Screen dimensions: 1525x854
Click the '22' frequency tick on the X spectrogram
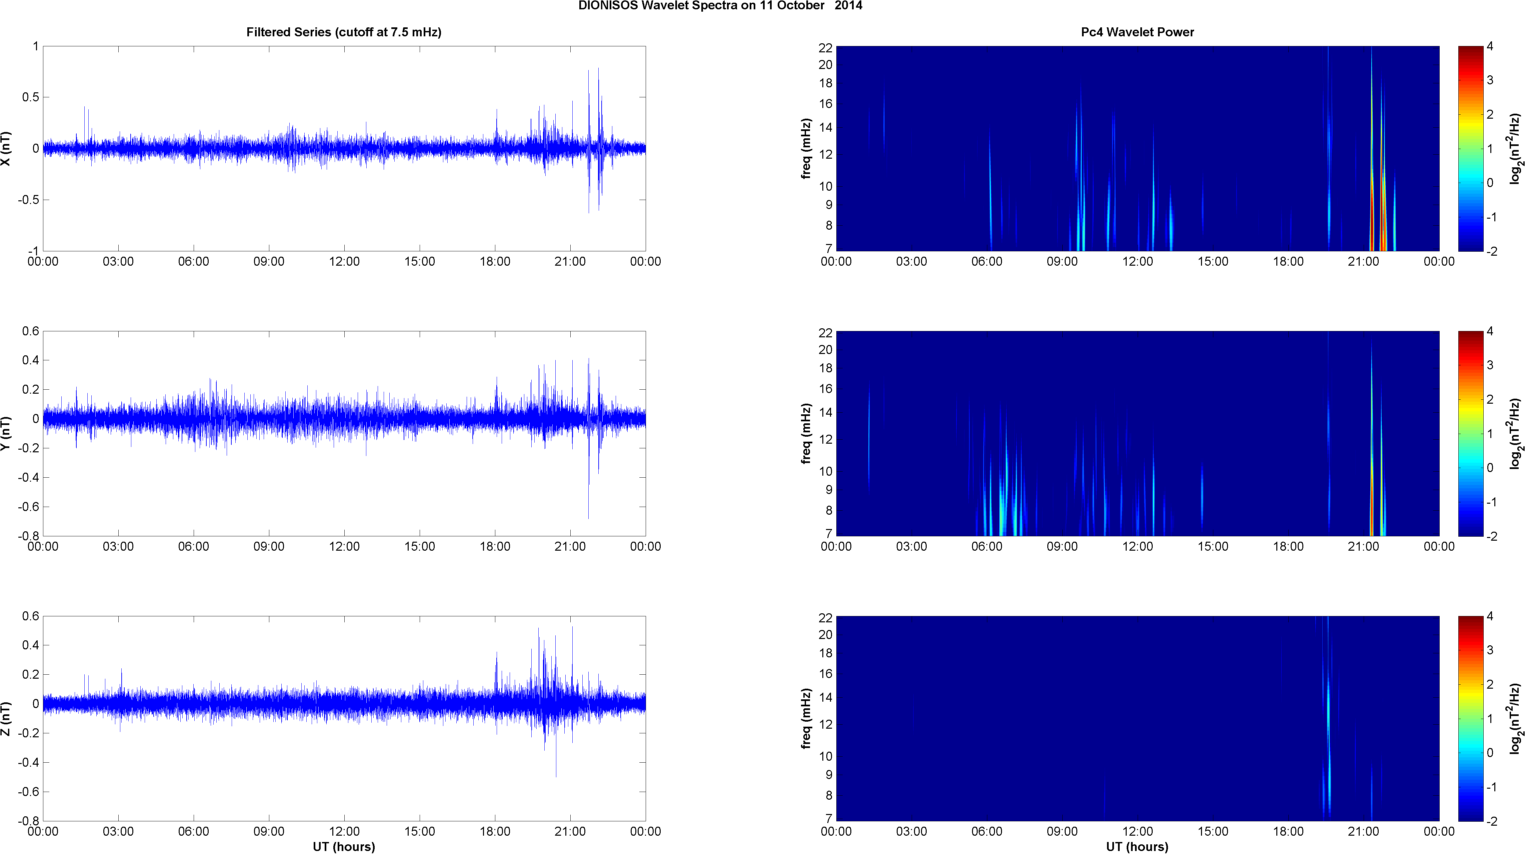[825, 47]
